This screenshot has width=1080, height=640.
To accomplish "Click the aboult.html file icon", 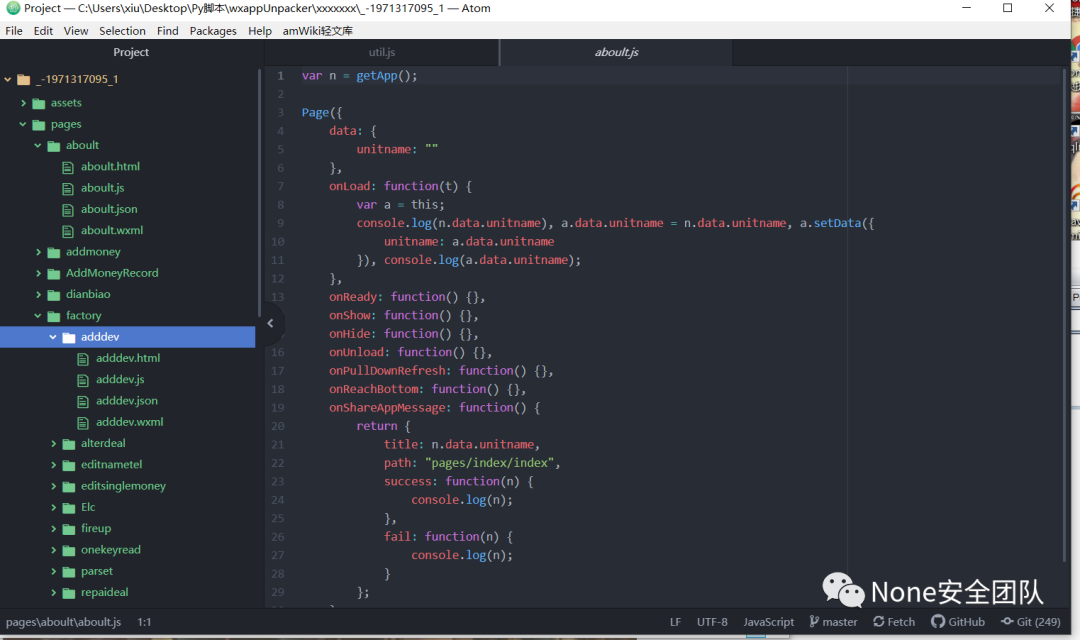I will click(x=68, y=167).
